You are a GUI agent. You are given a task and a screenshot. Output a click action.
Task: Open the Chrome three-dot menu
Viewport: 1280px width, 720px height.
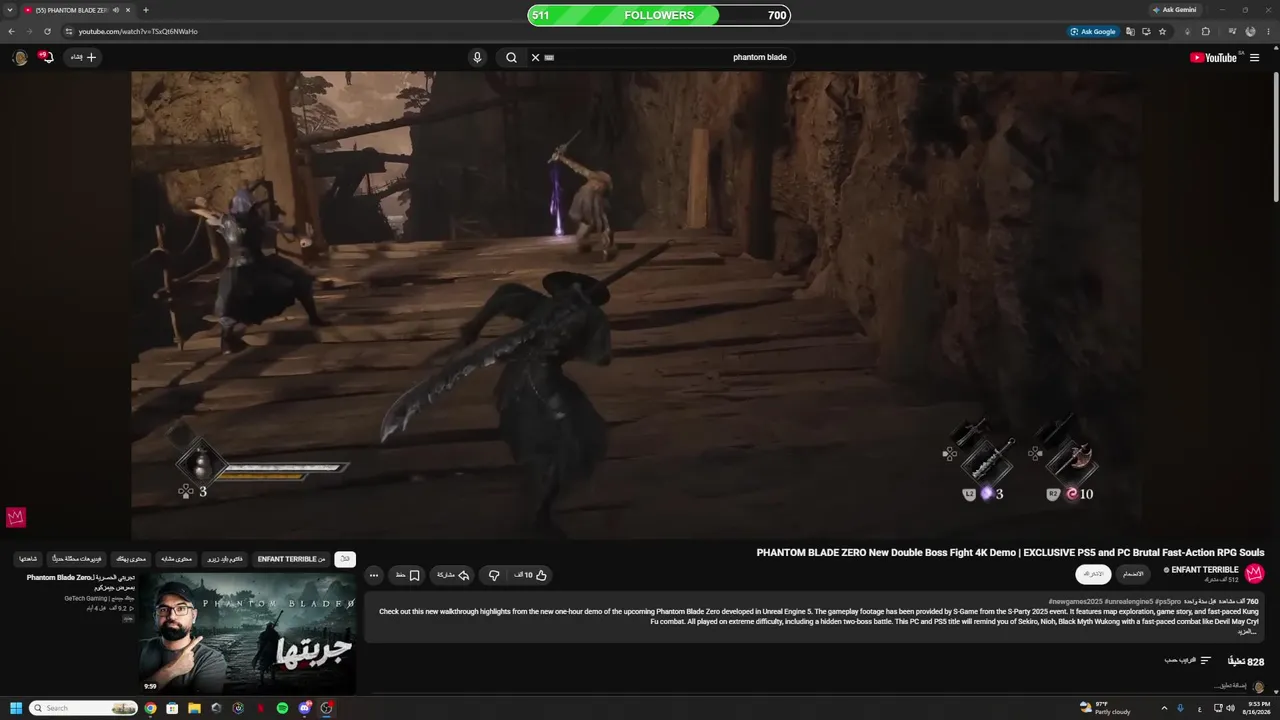click(x=1268, y=31)
